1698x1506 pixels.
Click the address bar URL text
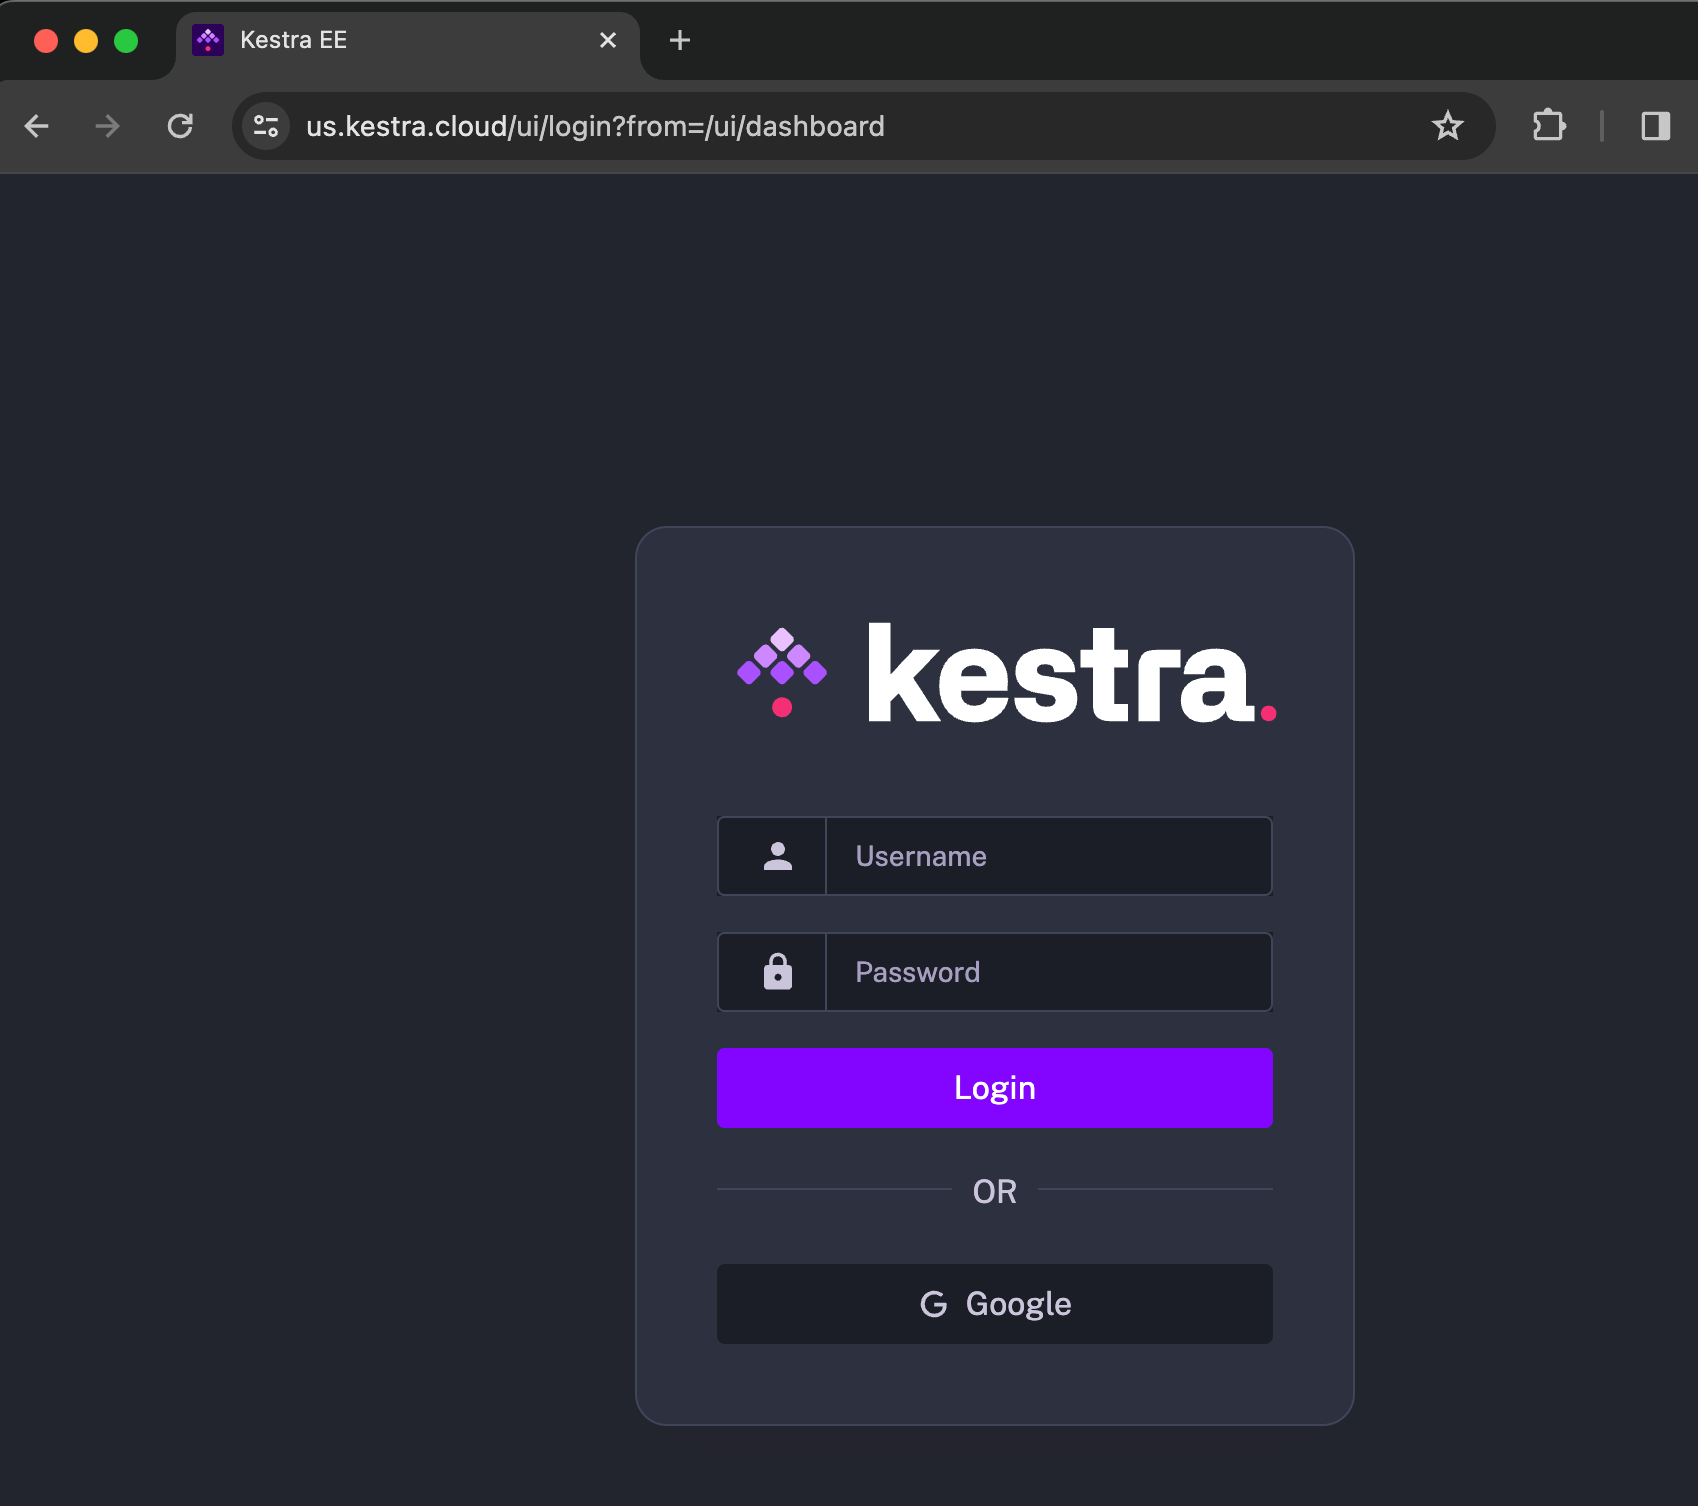coord(595,126)
